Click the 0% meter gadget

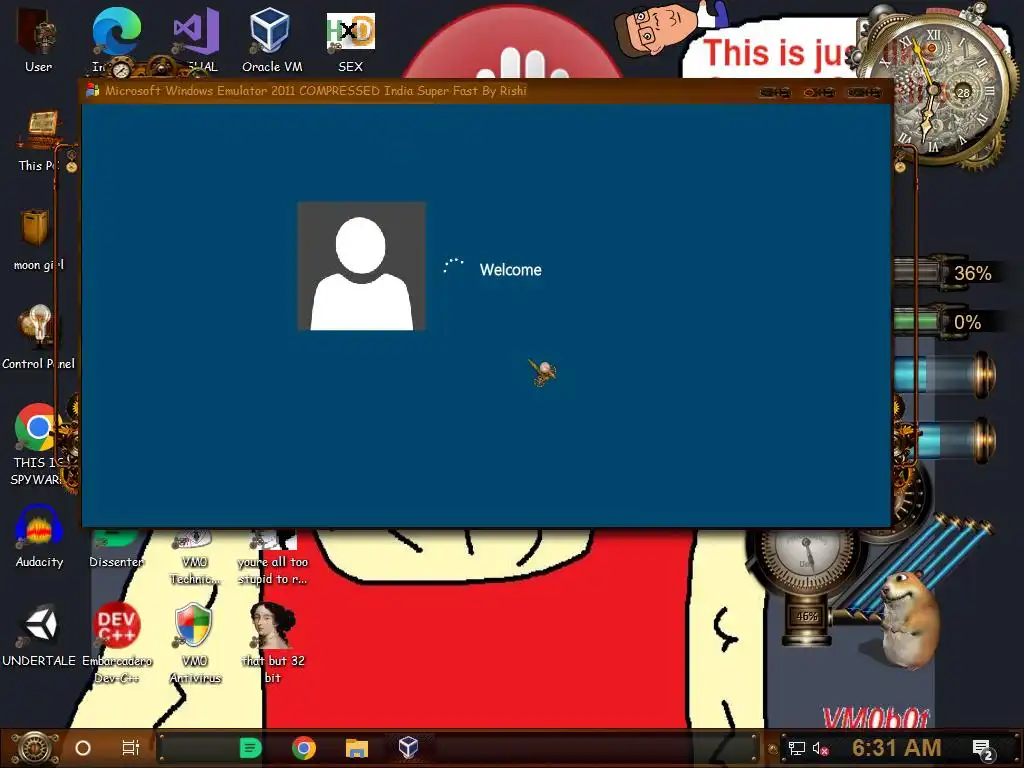(x=947, y=322)
